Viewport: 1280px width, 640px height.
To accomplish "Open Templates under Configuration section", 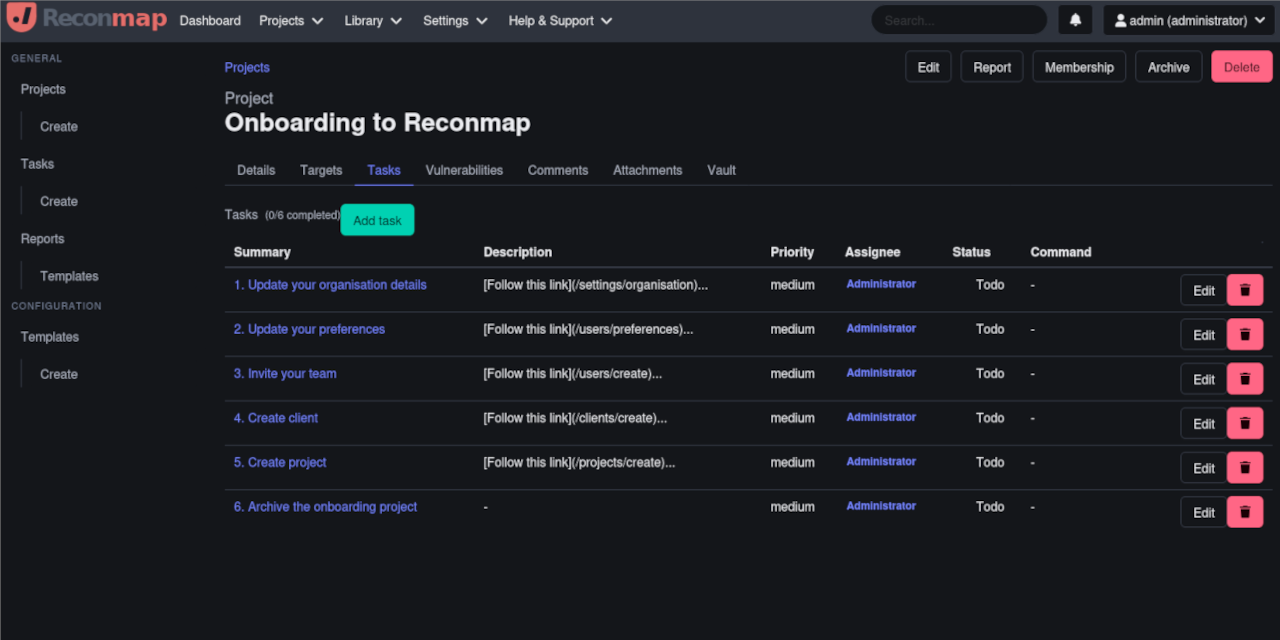I will (50, 337).
